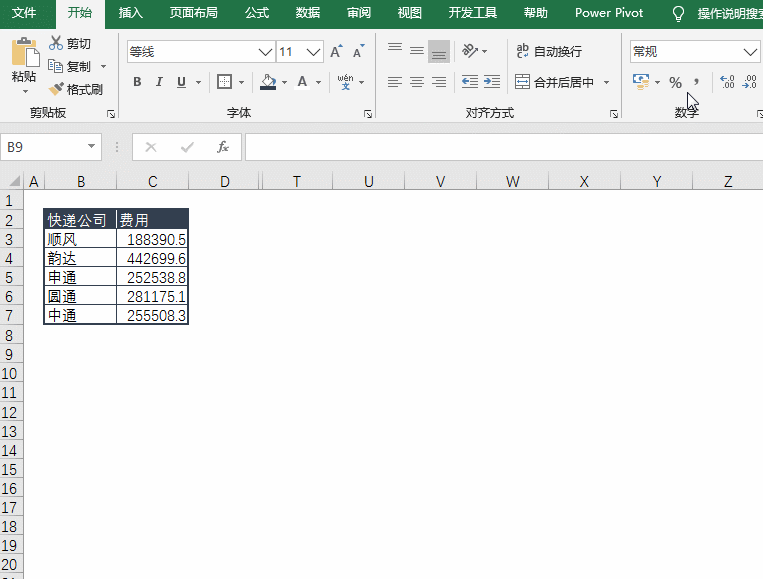Select row 5 header
Viewport: 763px width, 579px height.
tap(11, 277)
